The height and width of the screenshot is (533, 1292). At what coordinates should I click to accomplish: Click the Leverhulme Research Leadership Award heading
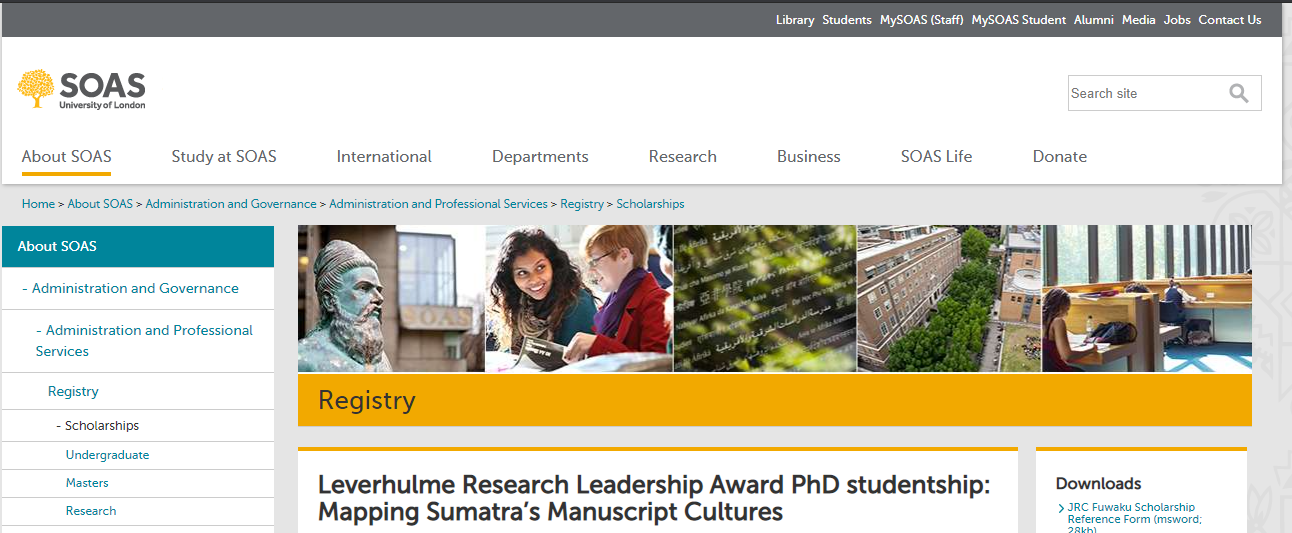pos(654,498)
